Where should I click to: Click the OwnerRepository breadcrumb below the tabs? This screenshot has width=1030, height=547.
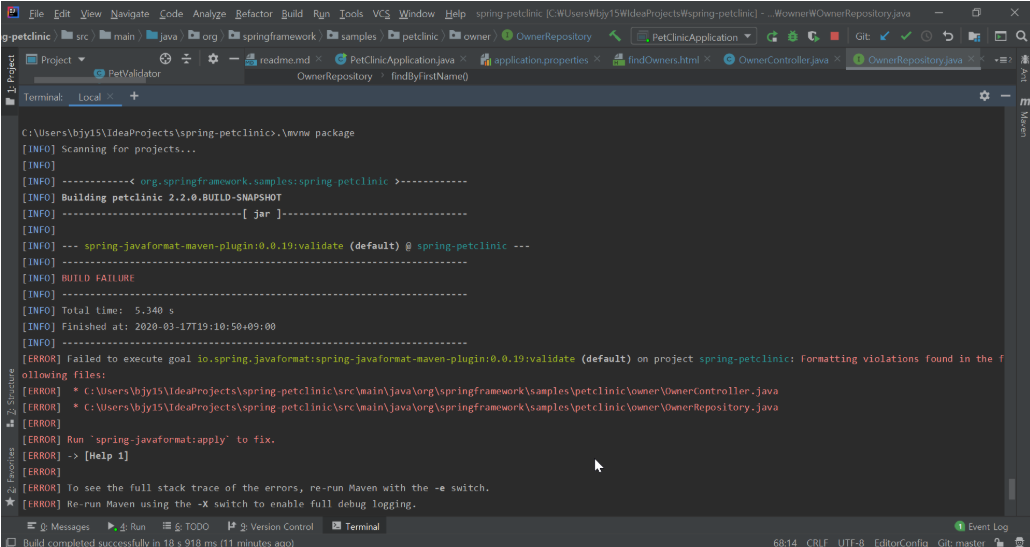334,76
